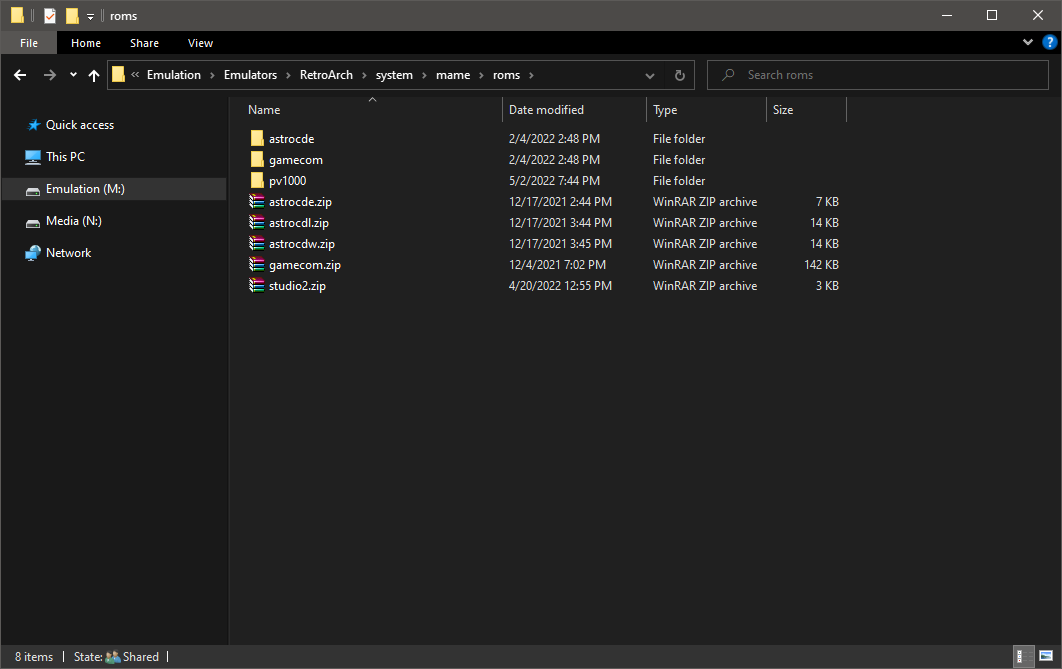Click into the Search roms field
Viewport: 1062px width, 669px height.
point(878,75)
